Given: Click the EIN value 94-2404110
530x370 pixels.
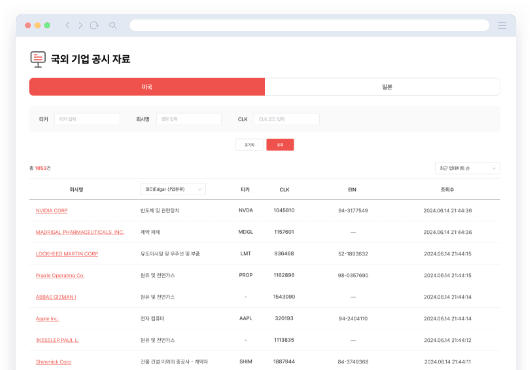Looking at the screenshot, I should tap(353, 319).
